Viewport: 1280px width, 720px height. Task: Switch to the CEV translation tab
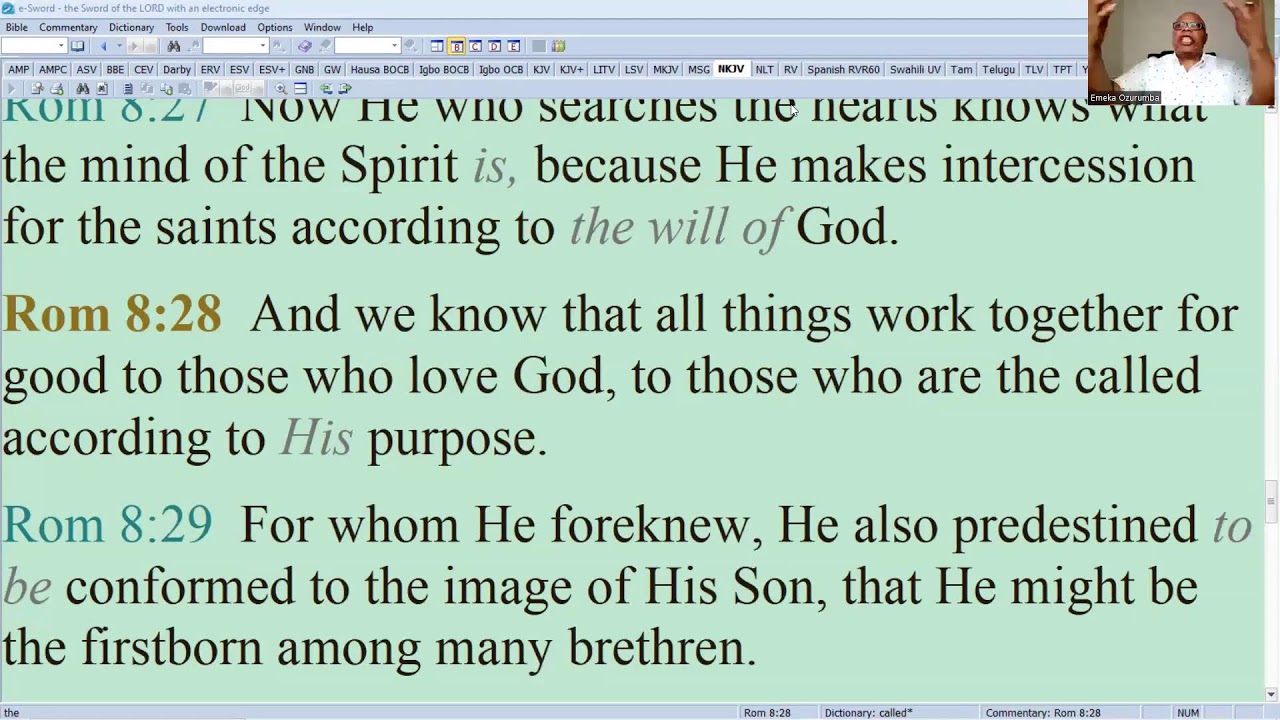pos(144,69)
